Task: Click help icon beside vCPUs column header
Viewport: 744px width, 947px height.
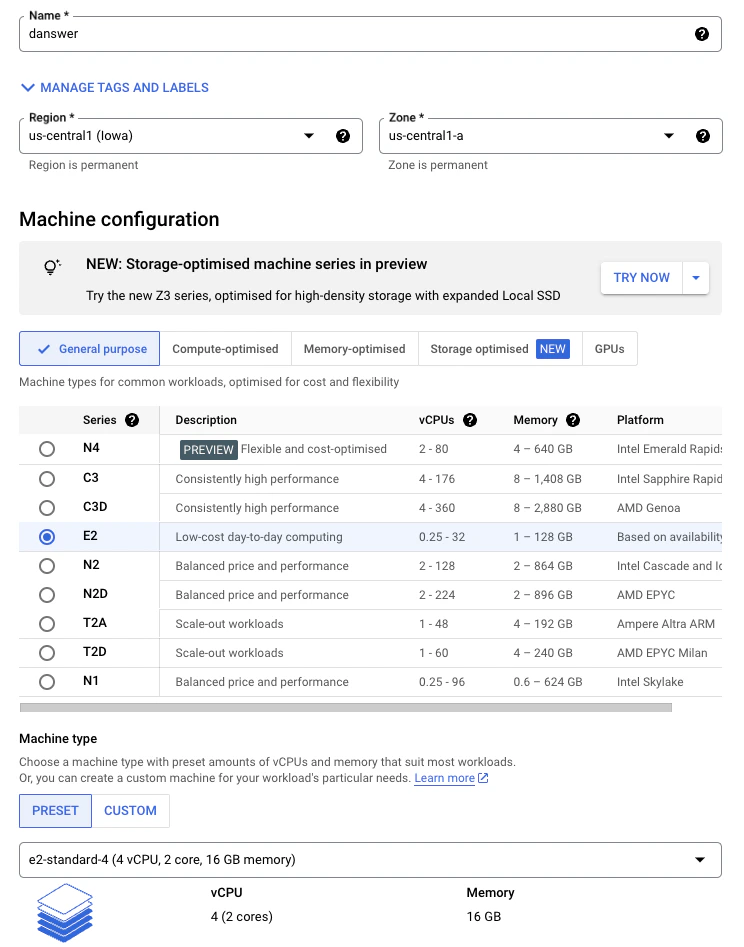Action: 470,420
